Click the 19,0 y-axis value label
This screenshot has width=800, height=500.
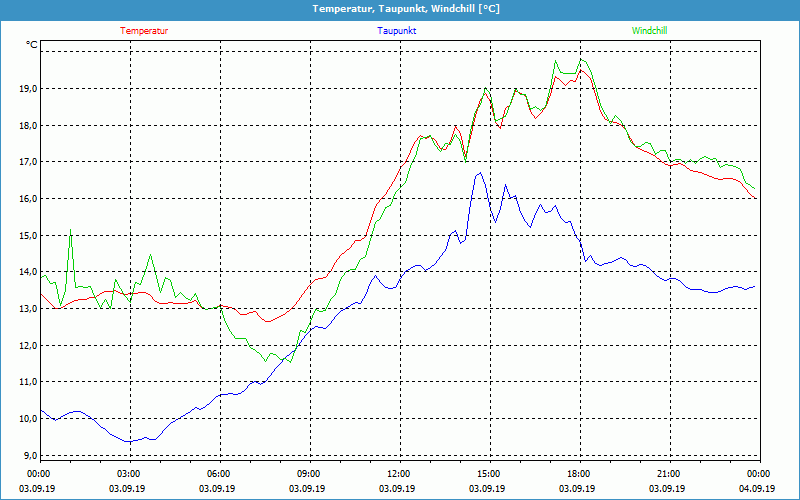(26, 89)
